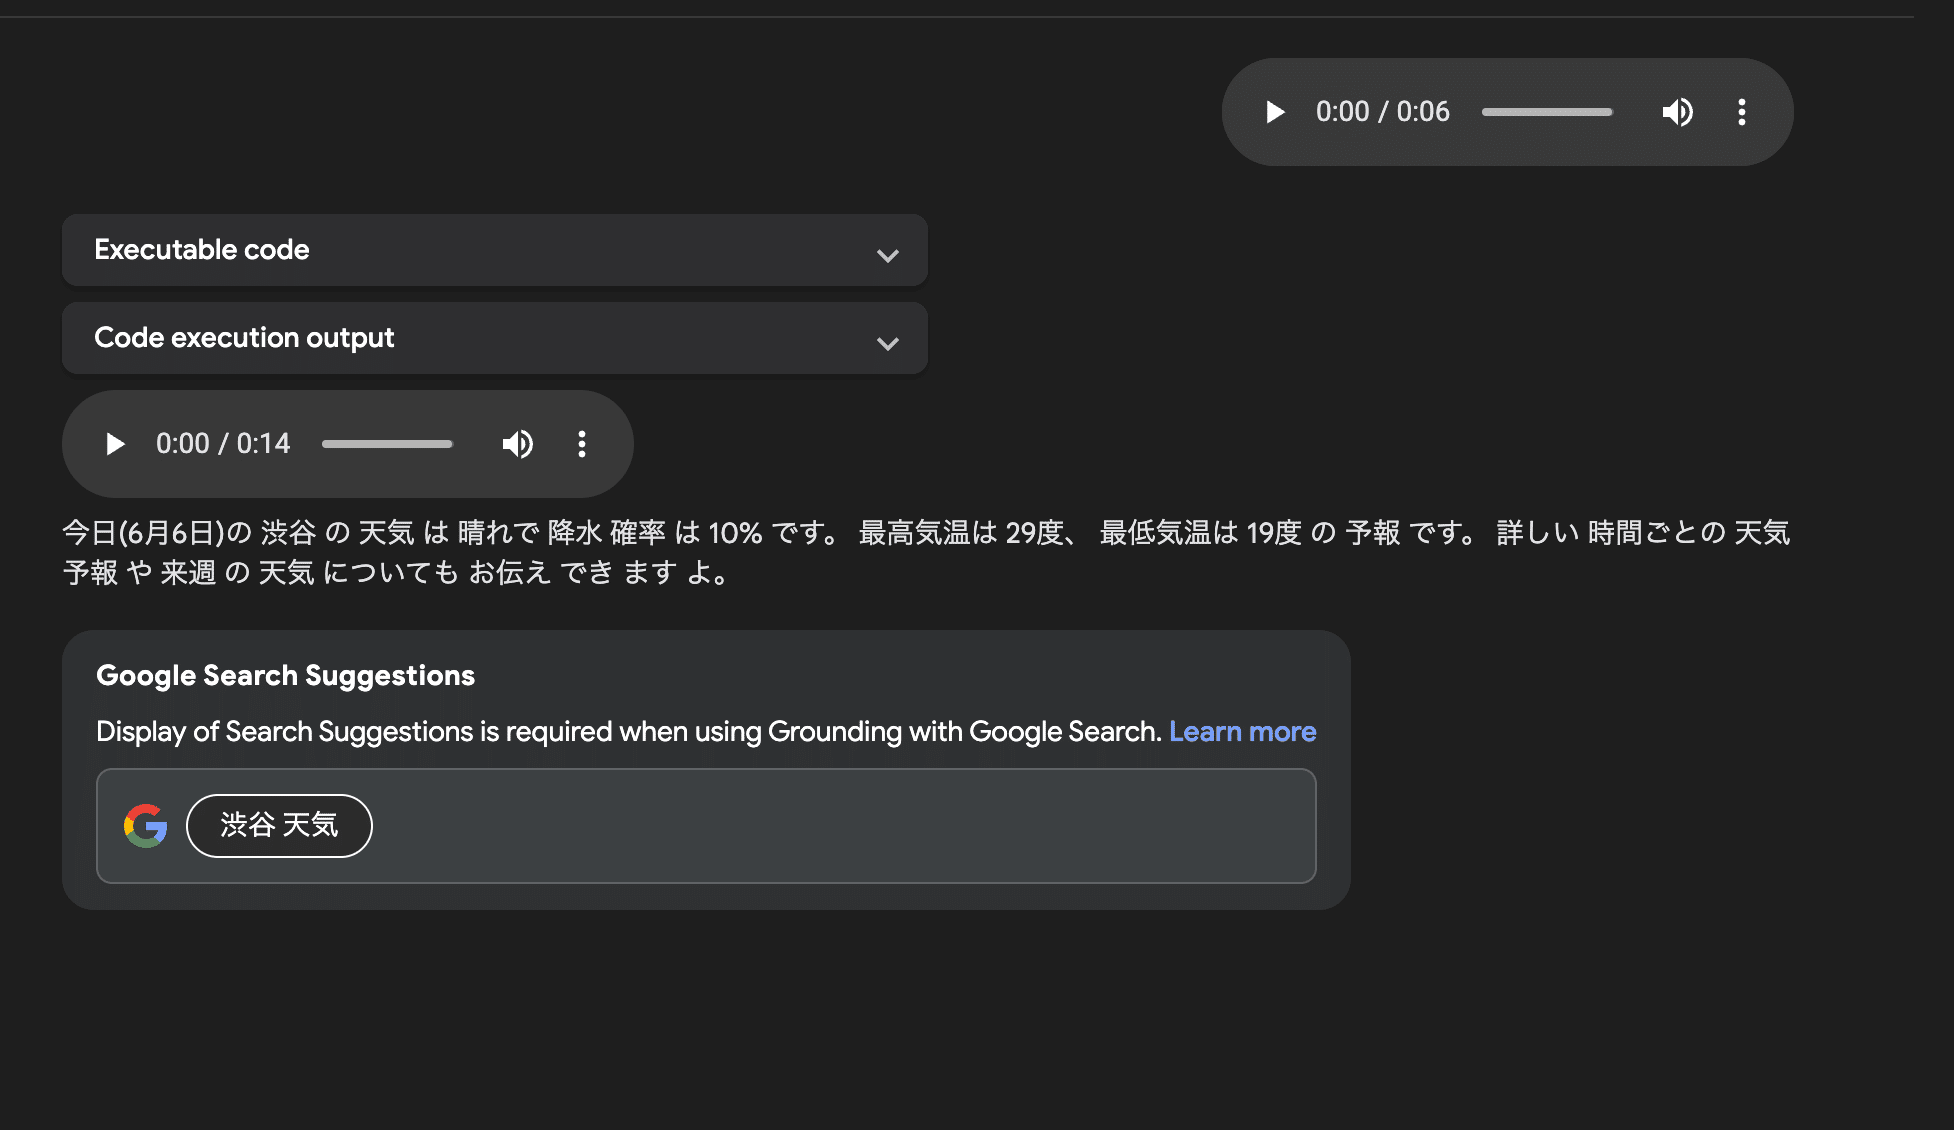Click the Code execution output label

click(244, 338)
